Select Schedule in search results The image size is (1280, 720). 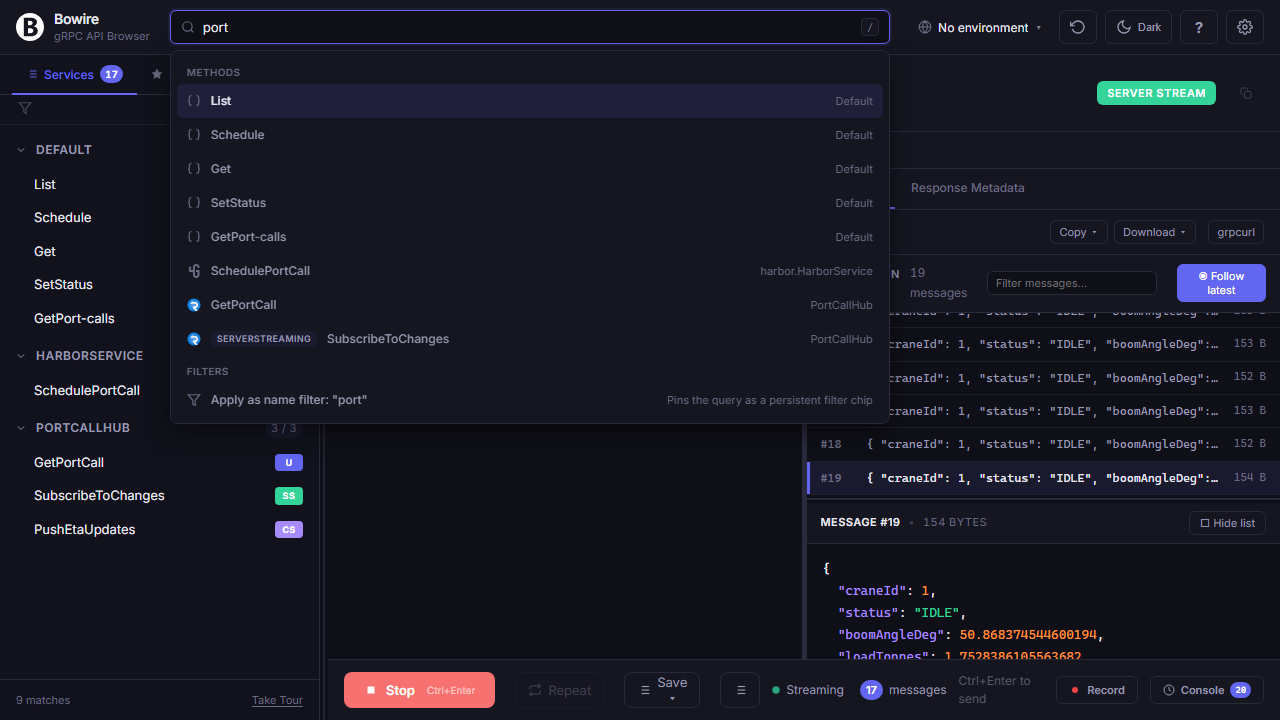tap(530, 135)
